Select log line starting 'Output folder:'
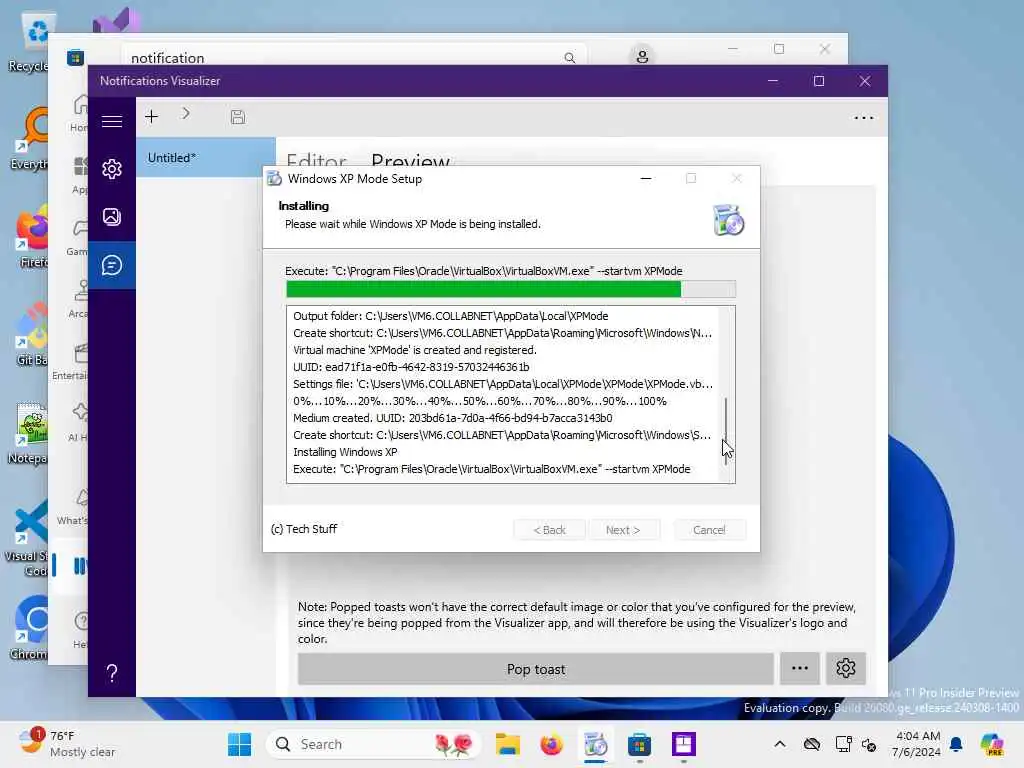 pyautogui.click(x=451, y=316)
